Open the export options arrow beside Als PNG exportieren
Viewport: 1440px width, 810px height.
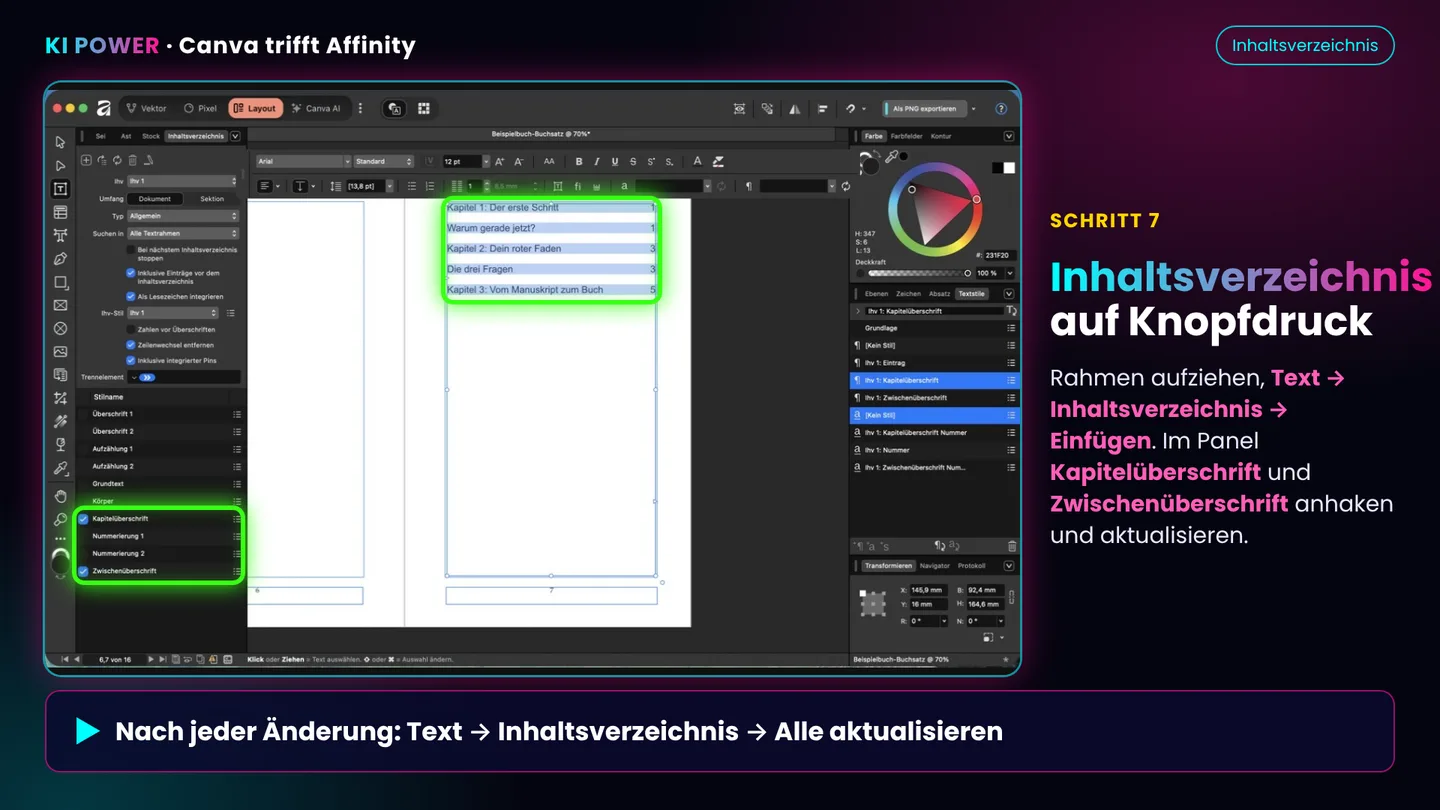click(x=974, y=108)
